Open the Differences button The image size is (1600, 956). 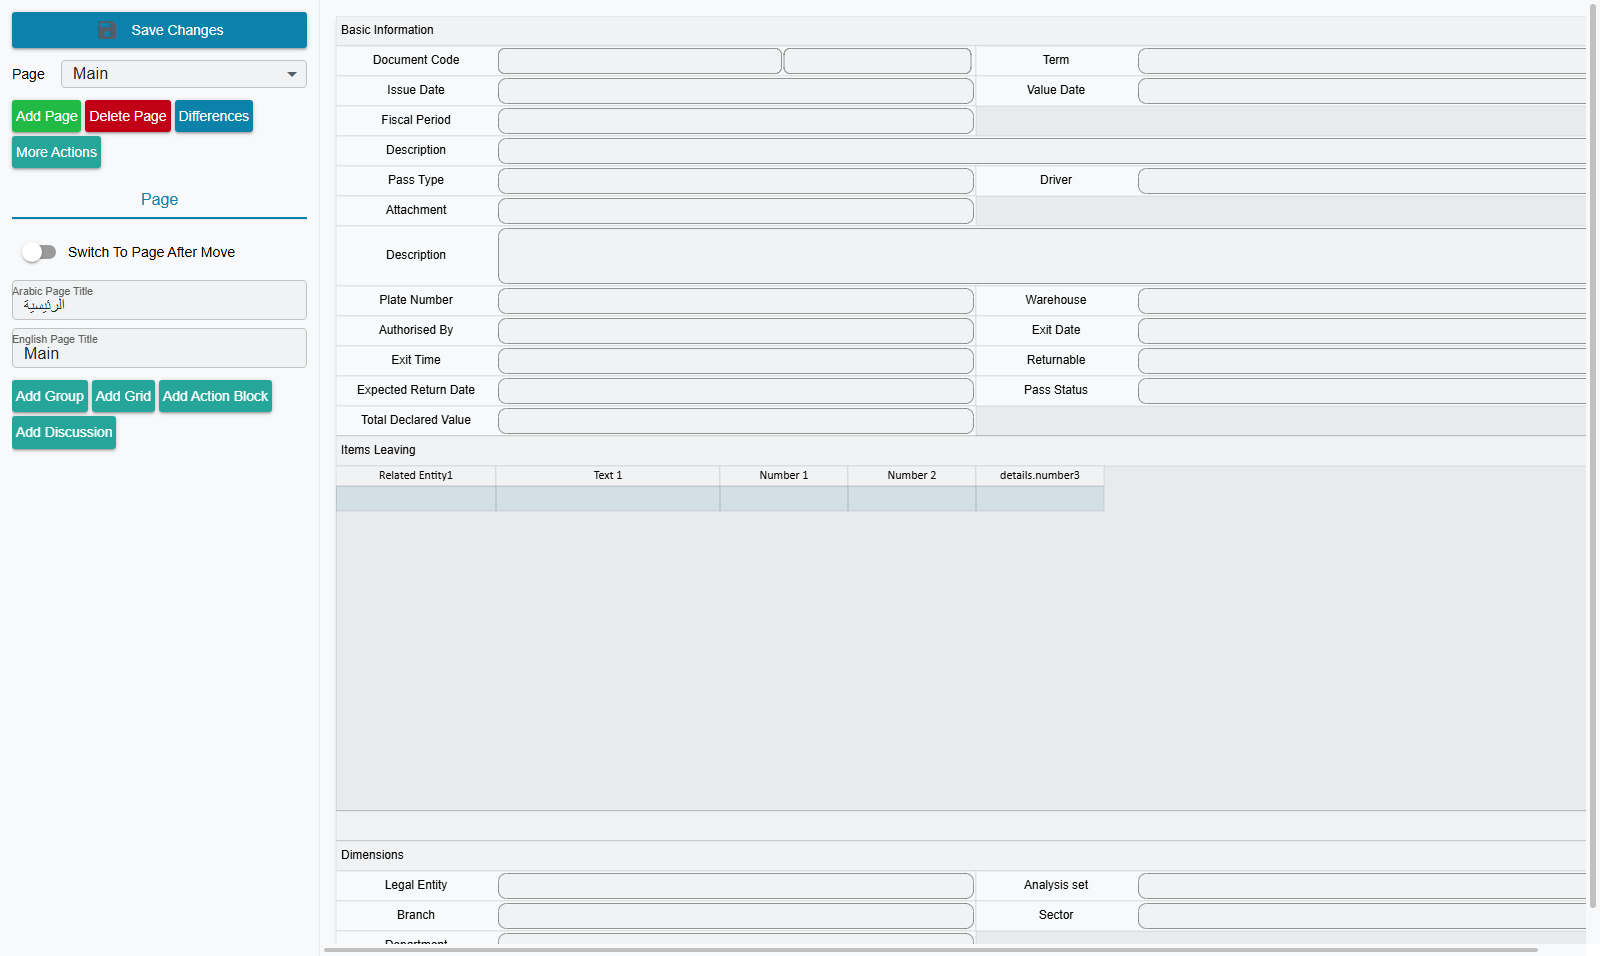[214, 116]
